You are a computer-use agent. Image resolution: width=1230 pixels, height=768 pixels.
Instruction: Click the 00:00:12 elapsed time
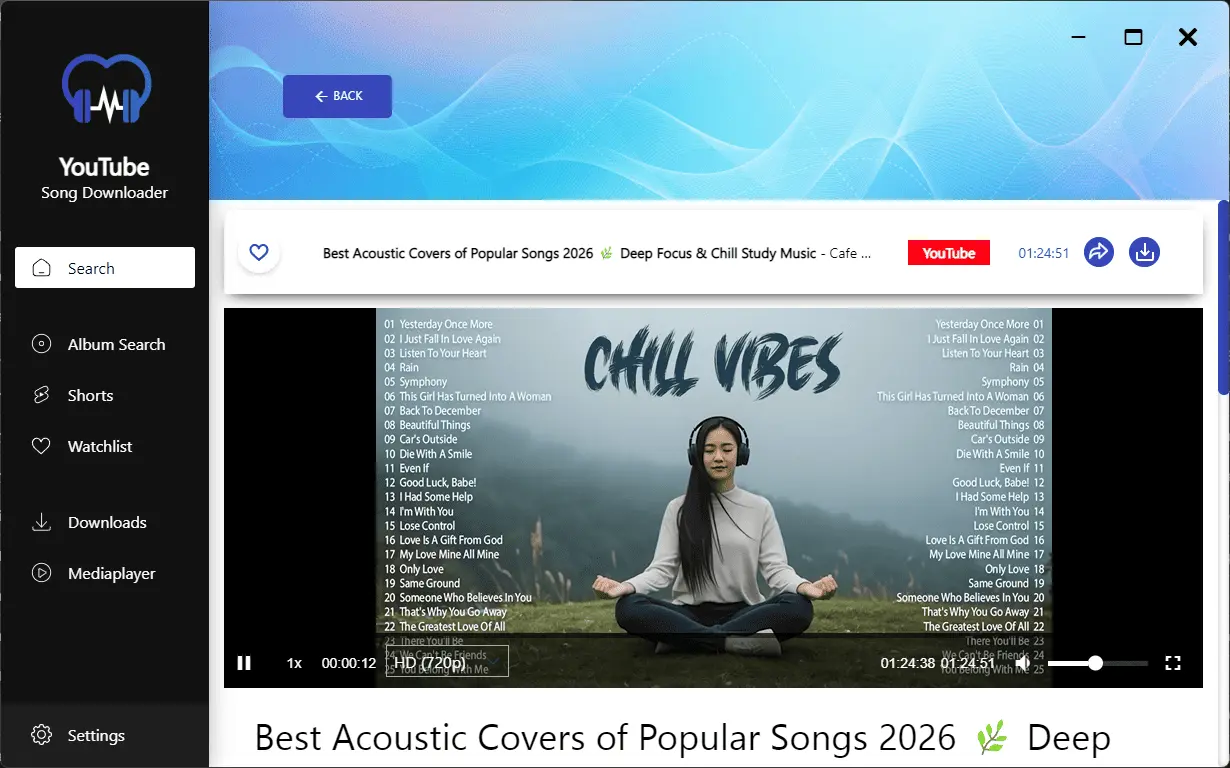tap(349, 663)
